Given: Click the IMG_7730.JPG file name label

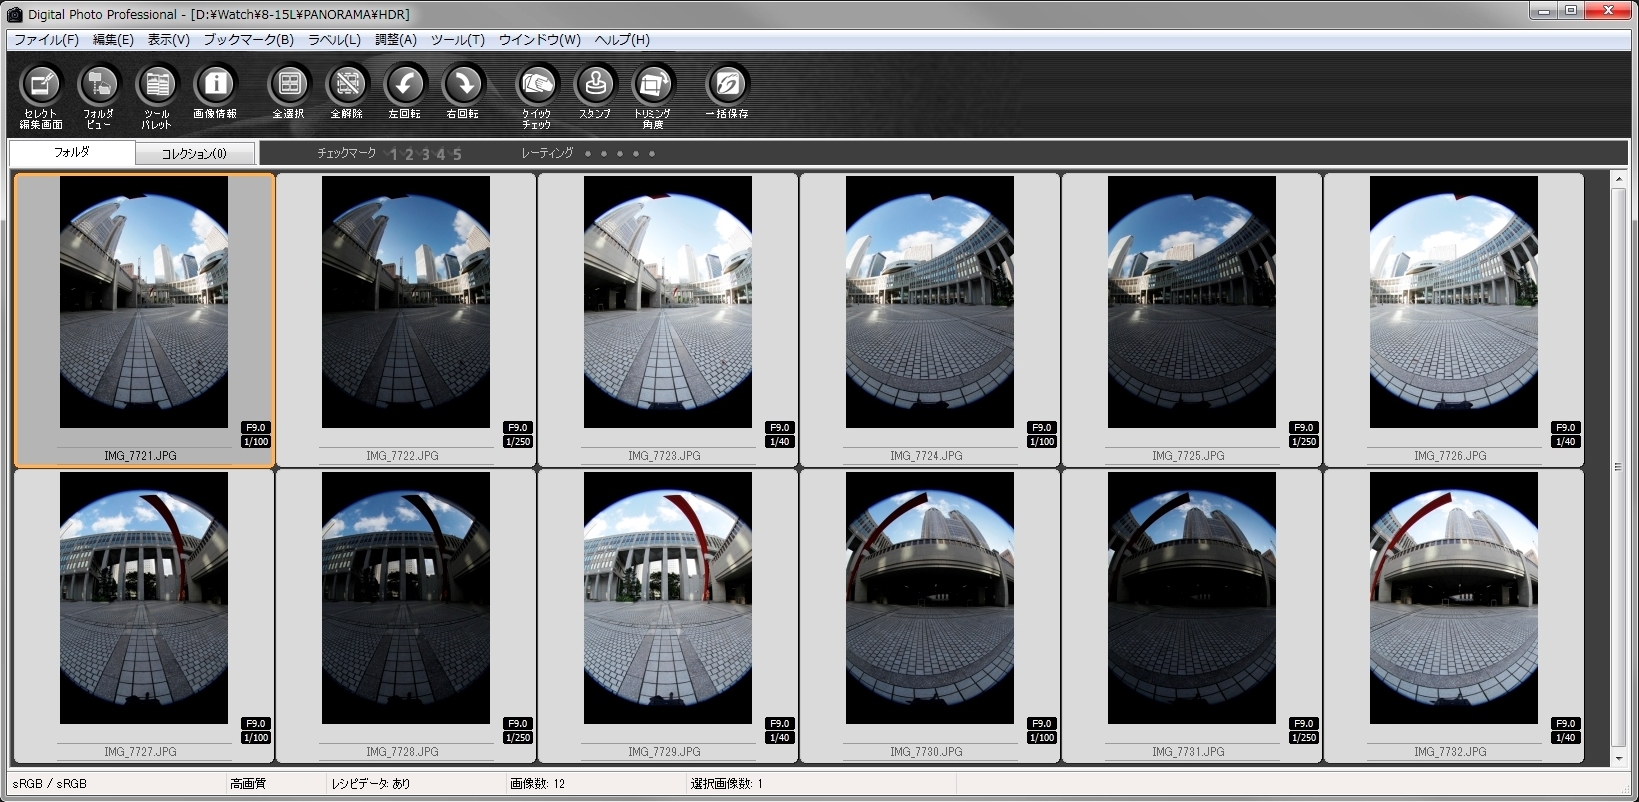Looking at the screenshot, I should point(926,752).
